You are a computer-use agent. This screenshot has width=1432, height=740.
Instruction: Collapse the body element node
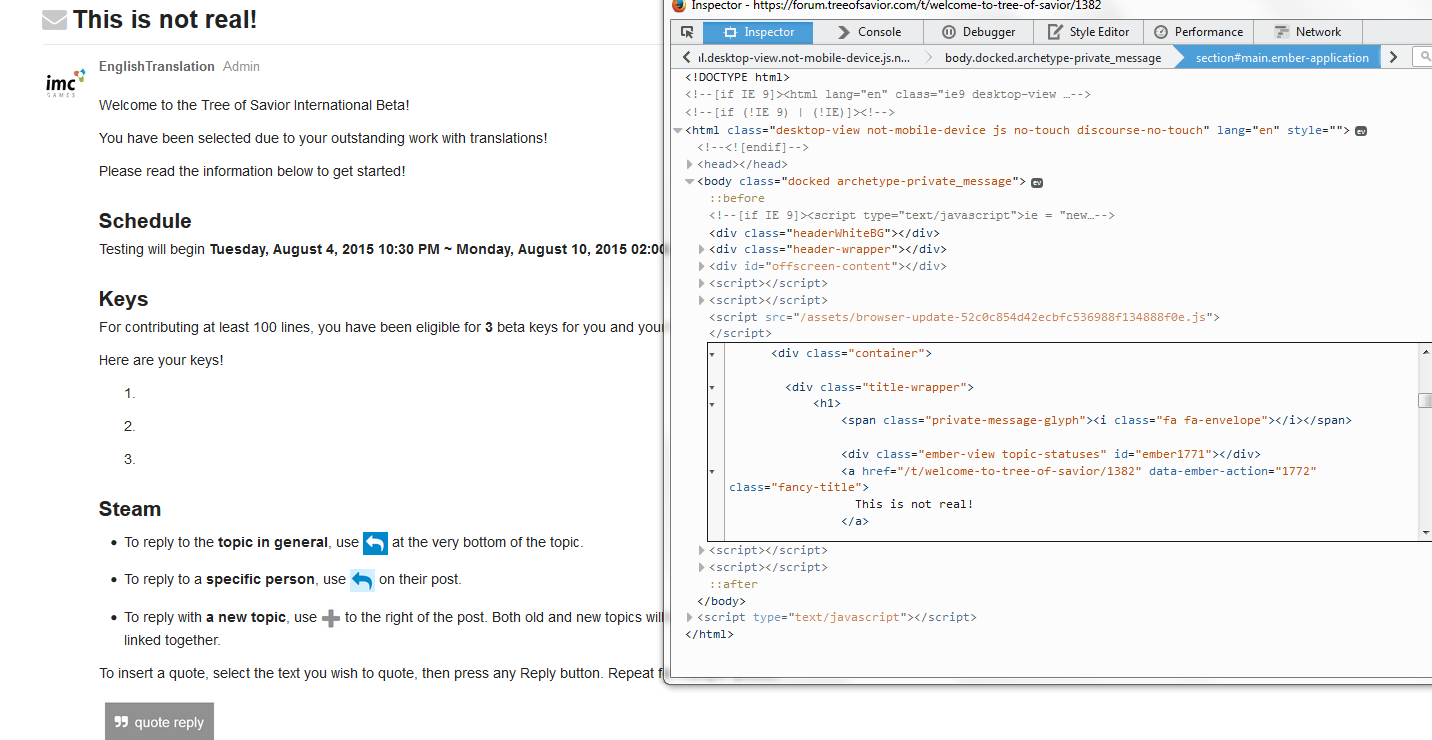pyautogui.click(x=689, y=182)
